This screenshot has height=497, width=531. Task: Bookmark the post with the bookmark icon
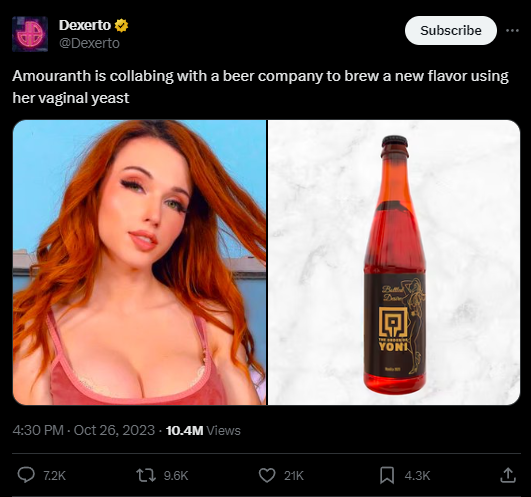point(387,475)
